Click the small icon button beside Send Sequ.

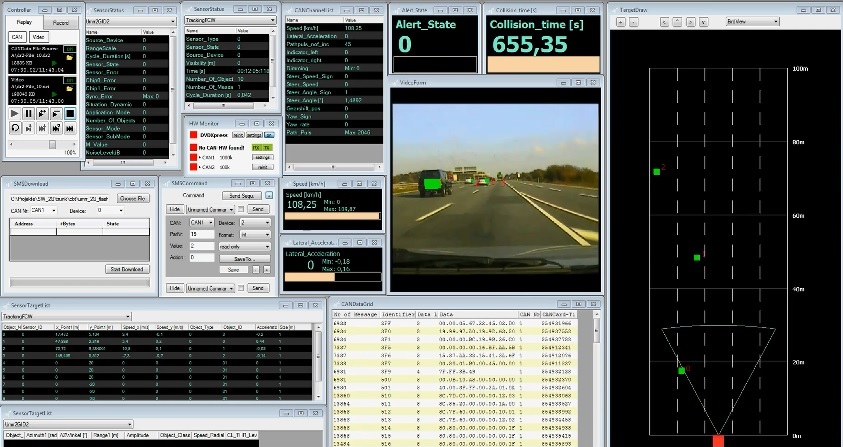269,196
